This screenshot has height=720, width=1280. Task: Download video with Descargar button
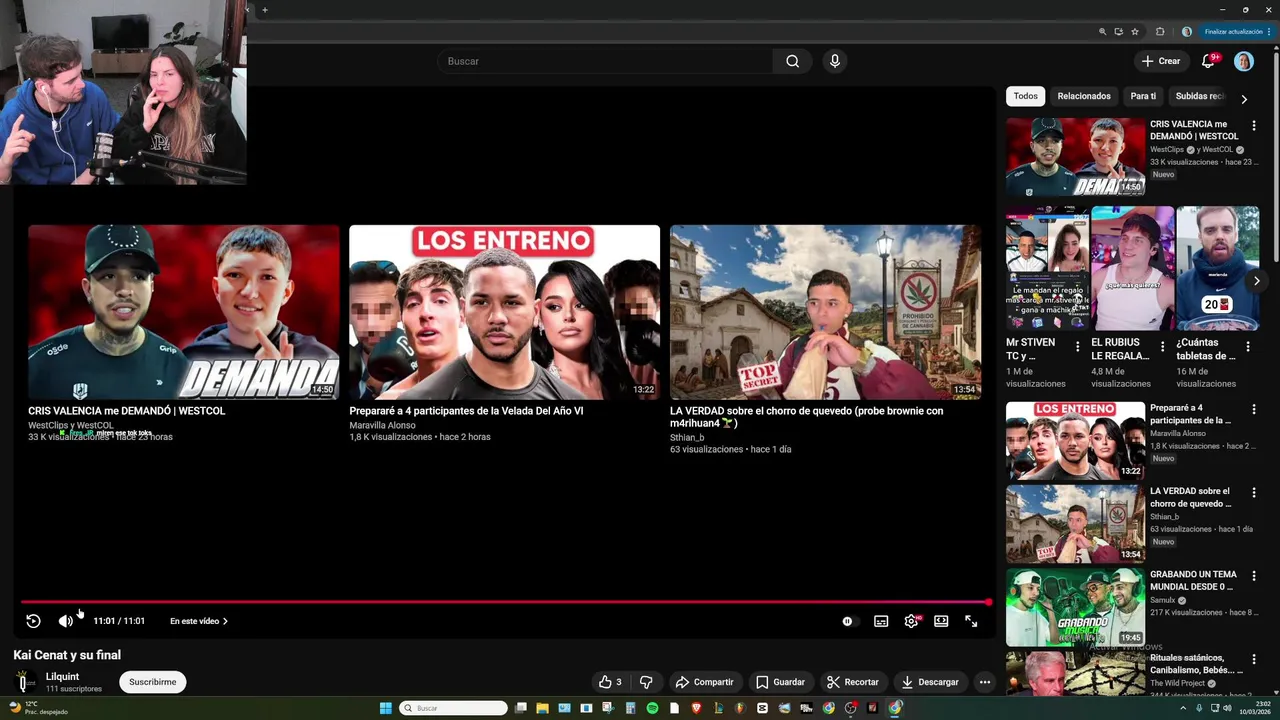(x=929, y=682)
